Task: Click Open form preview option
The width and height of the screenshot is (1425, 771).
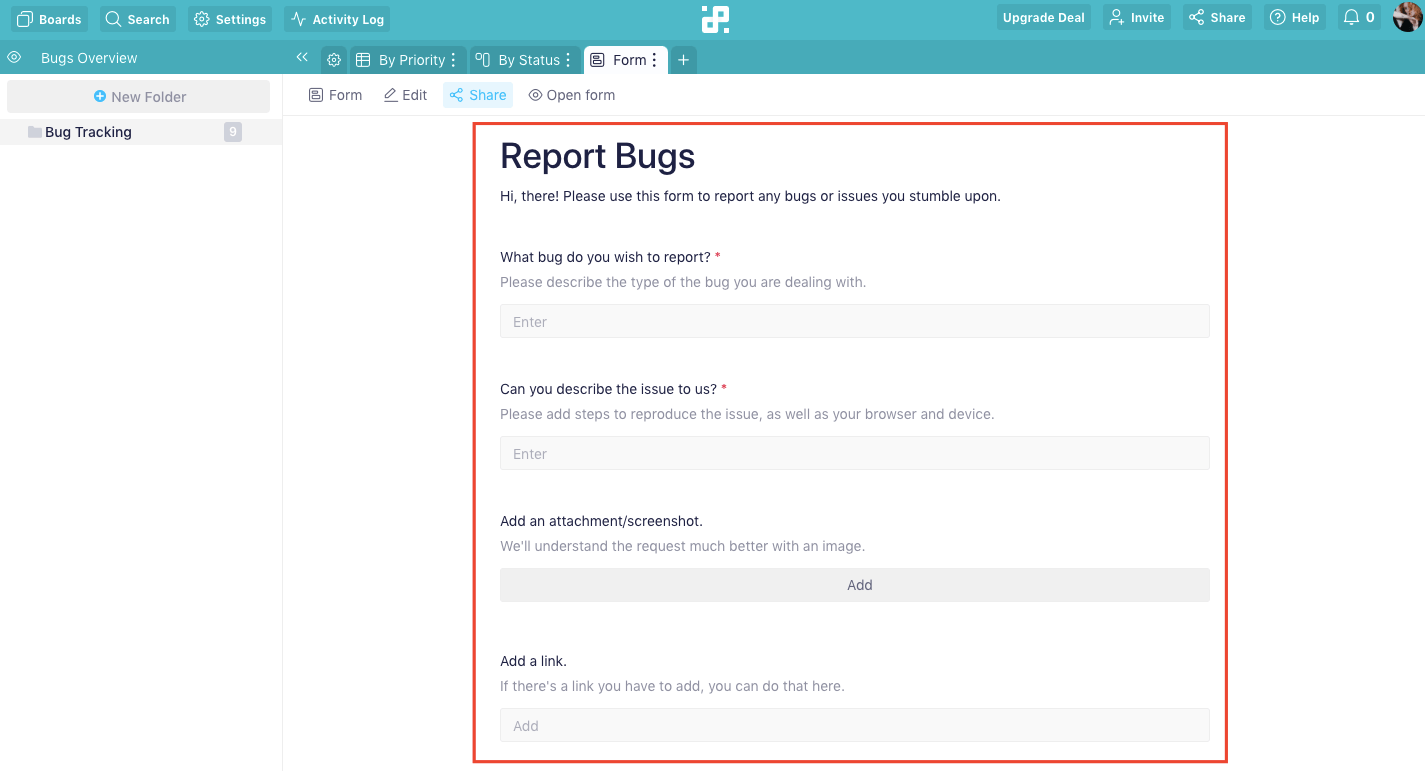Action: [x=572, y=95]
